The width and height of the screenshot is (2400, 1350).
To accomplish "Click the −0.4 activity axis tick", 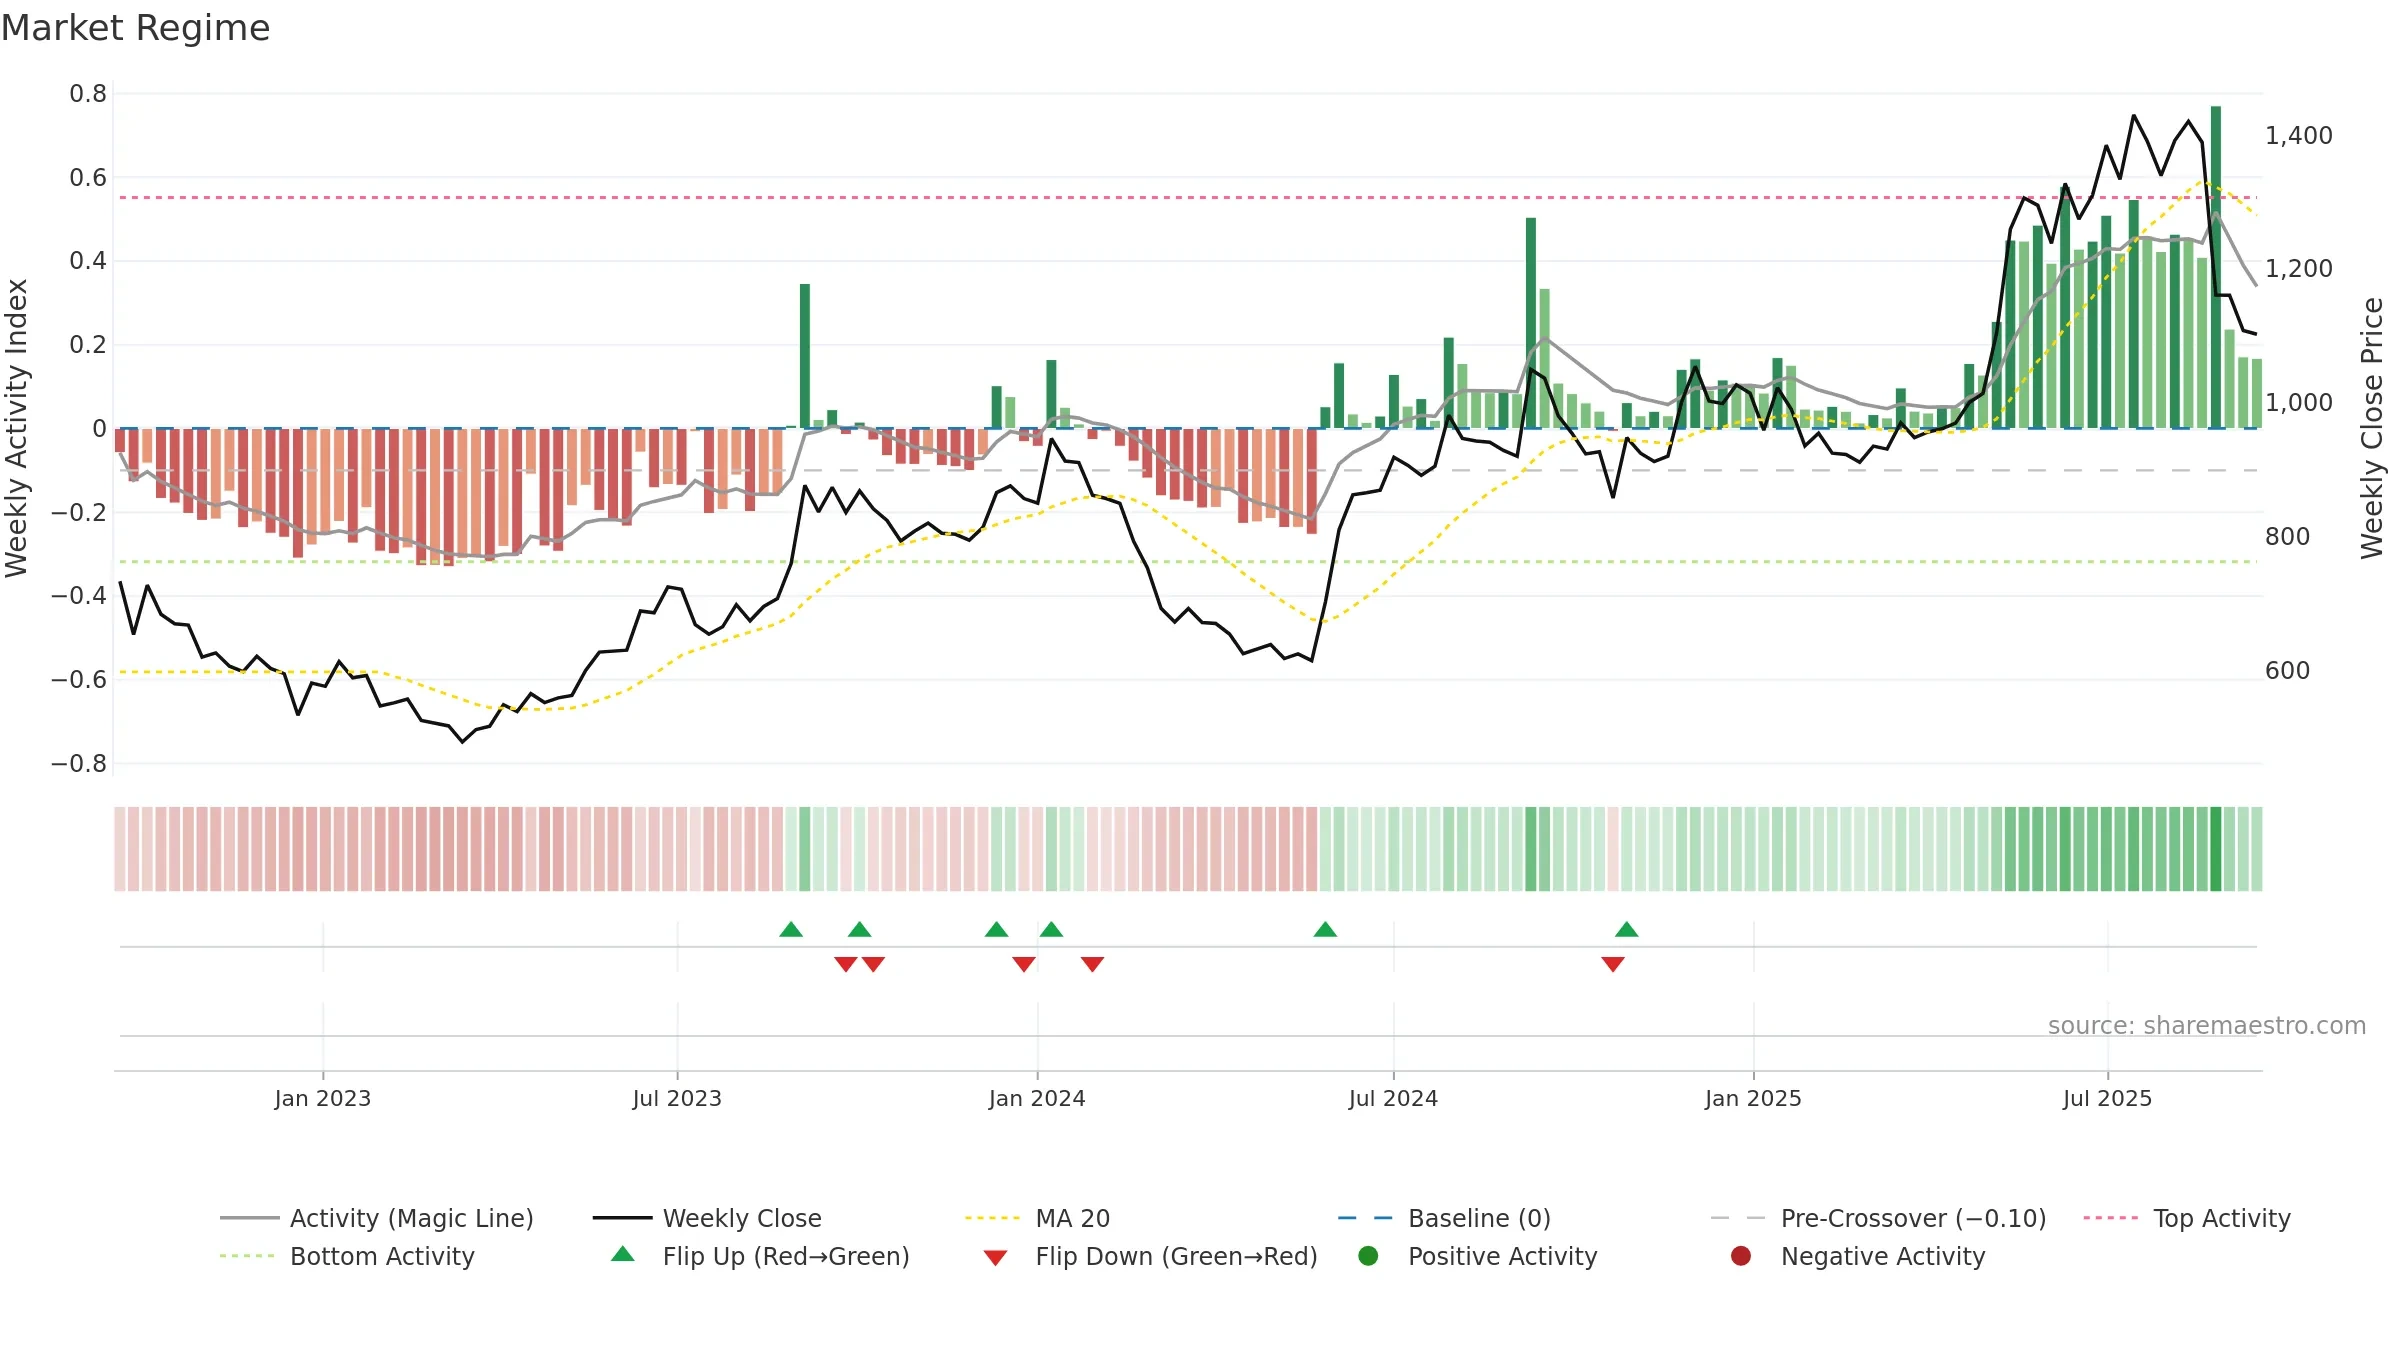I will 79,596.
